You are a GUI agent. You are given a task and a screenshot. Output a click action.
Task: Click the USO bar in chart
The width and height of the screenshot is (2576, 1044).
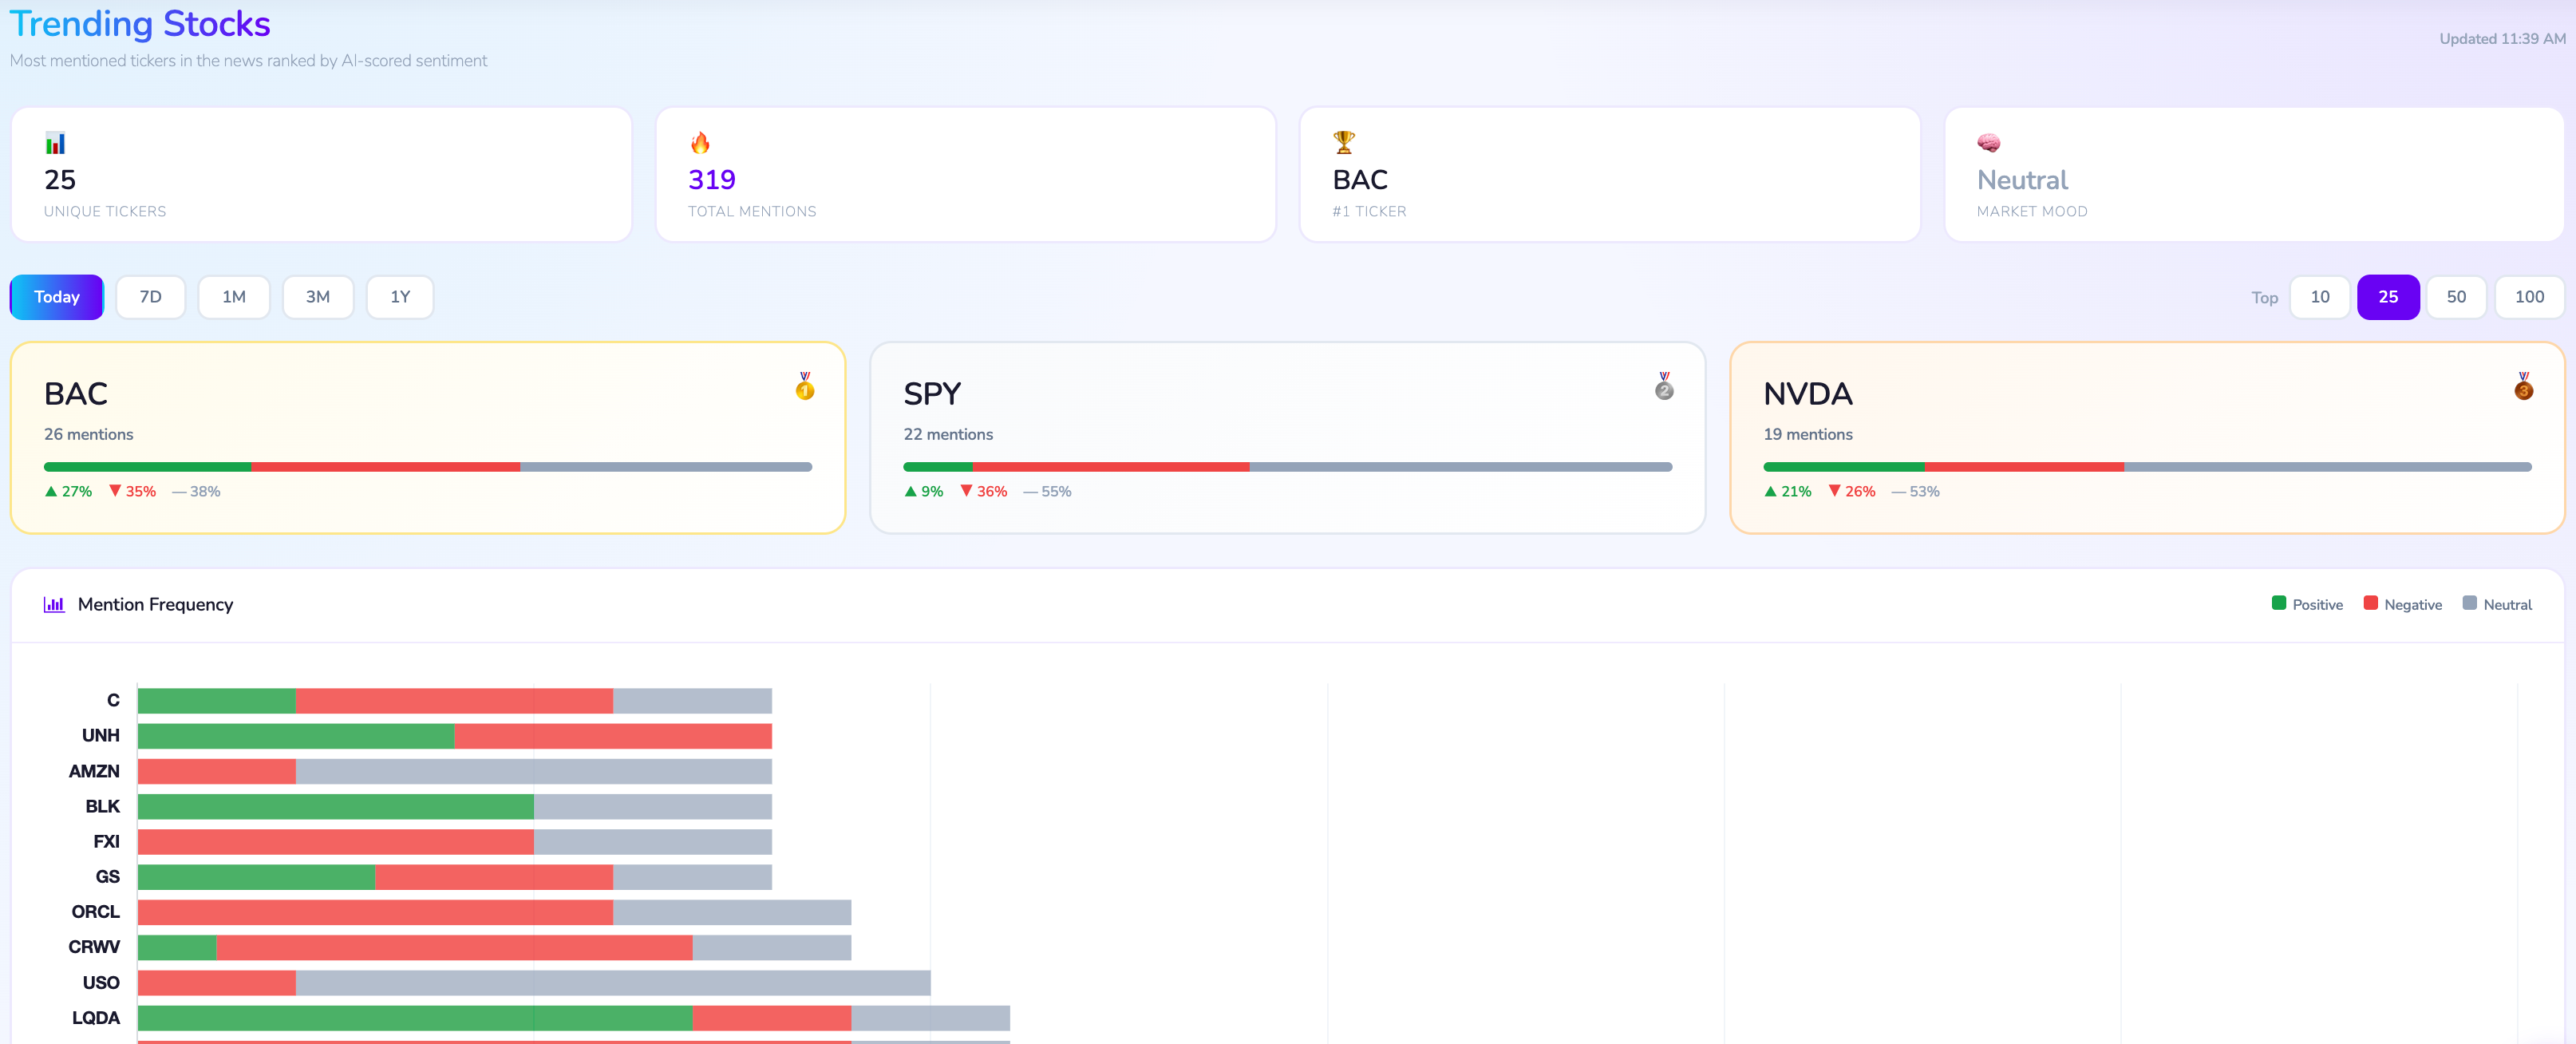(x=534, y=983)
